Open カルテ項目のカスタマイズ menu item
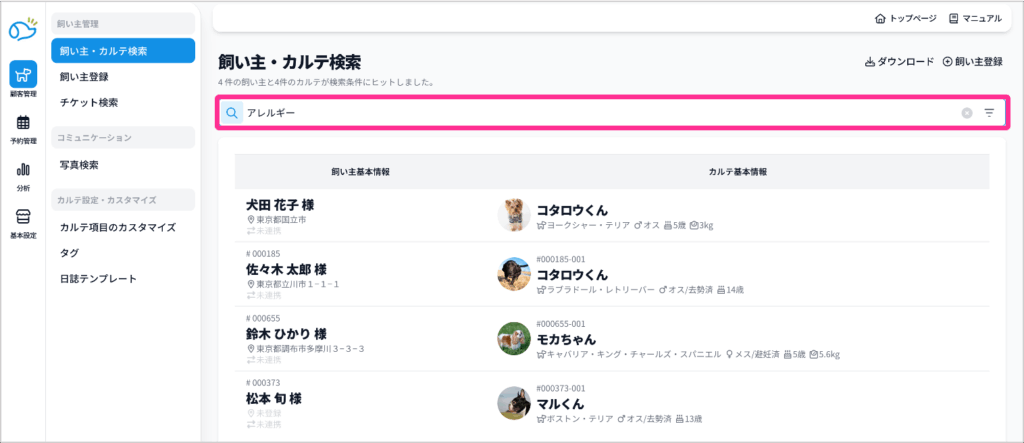The height and width of the screenshot is (443, 1024). tap(118, 227)
